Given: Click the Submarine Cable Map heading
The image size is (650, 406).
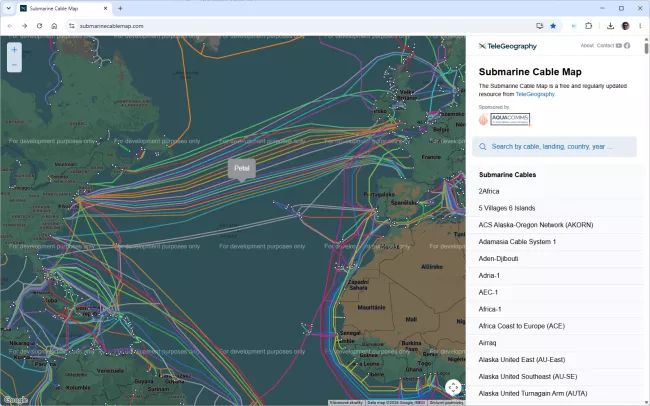Looking at the screenshot, I should pyautogui.click(x=530, y=72).
